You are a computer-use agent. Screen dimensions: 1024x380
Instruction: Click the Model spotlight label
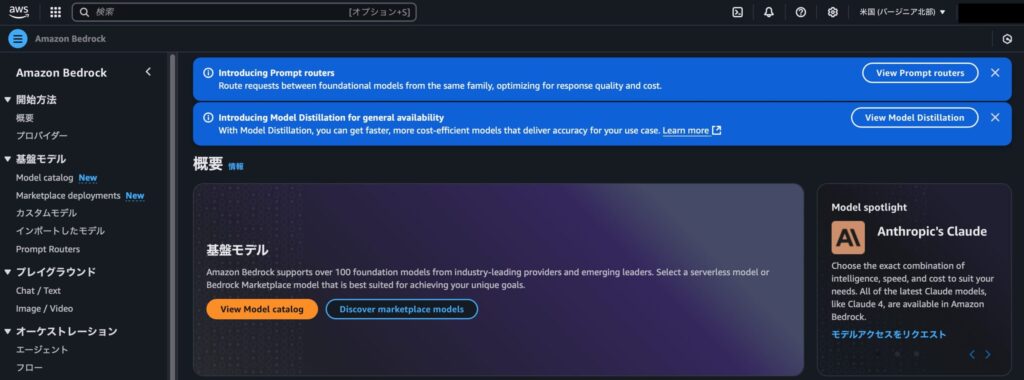[x=869, y=207]
